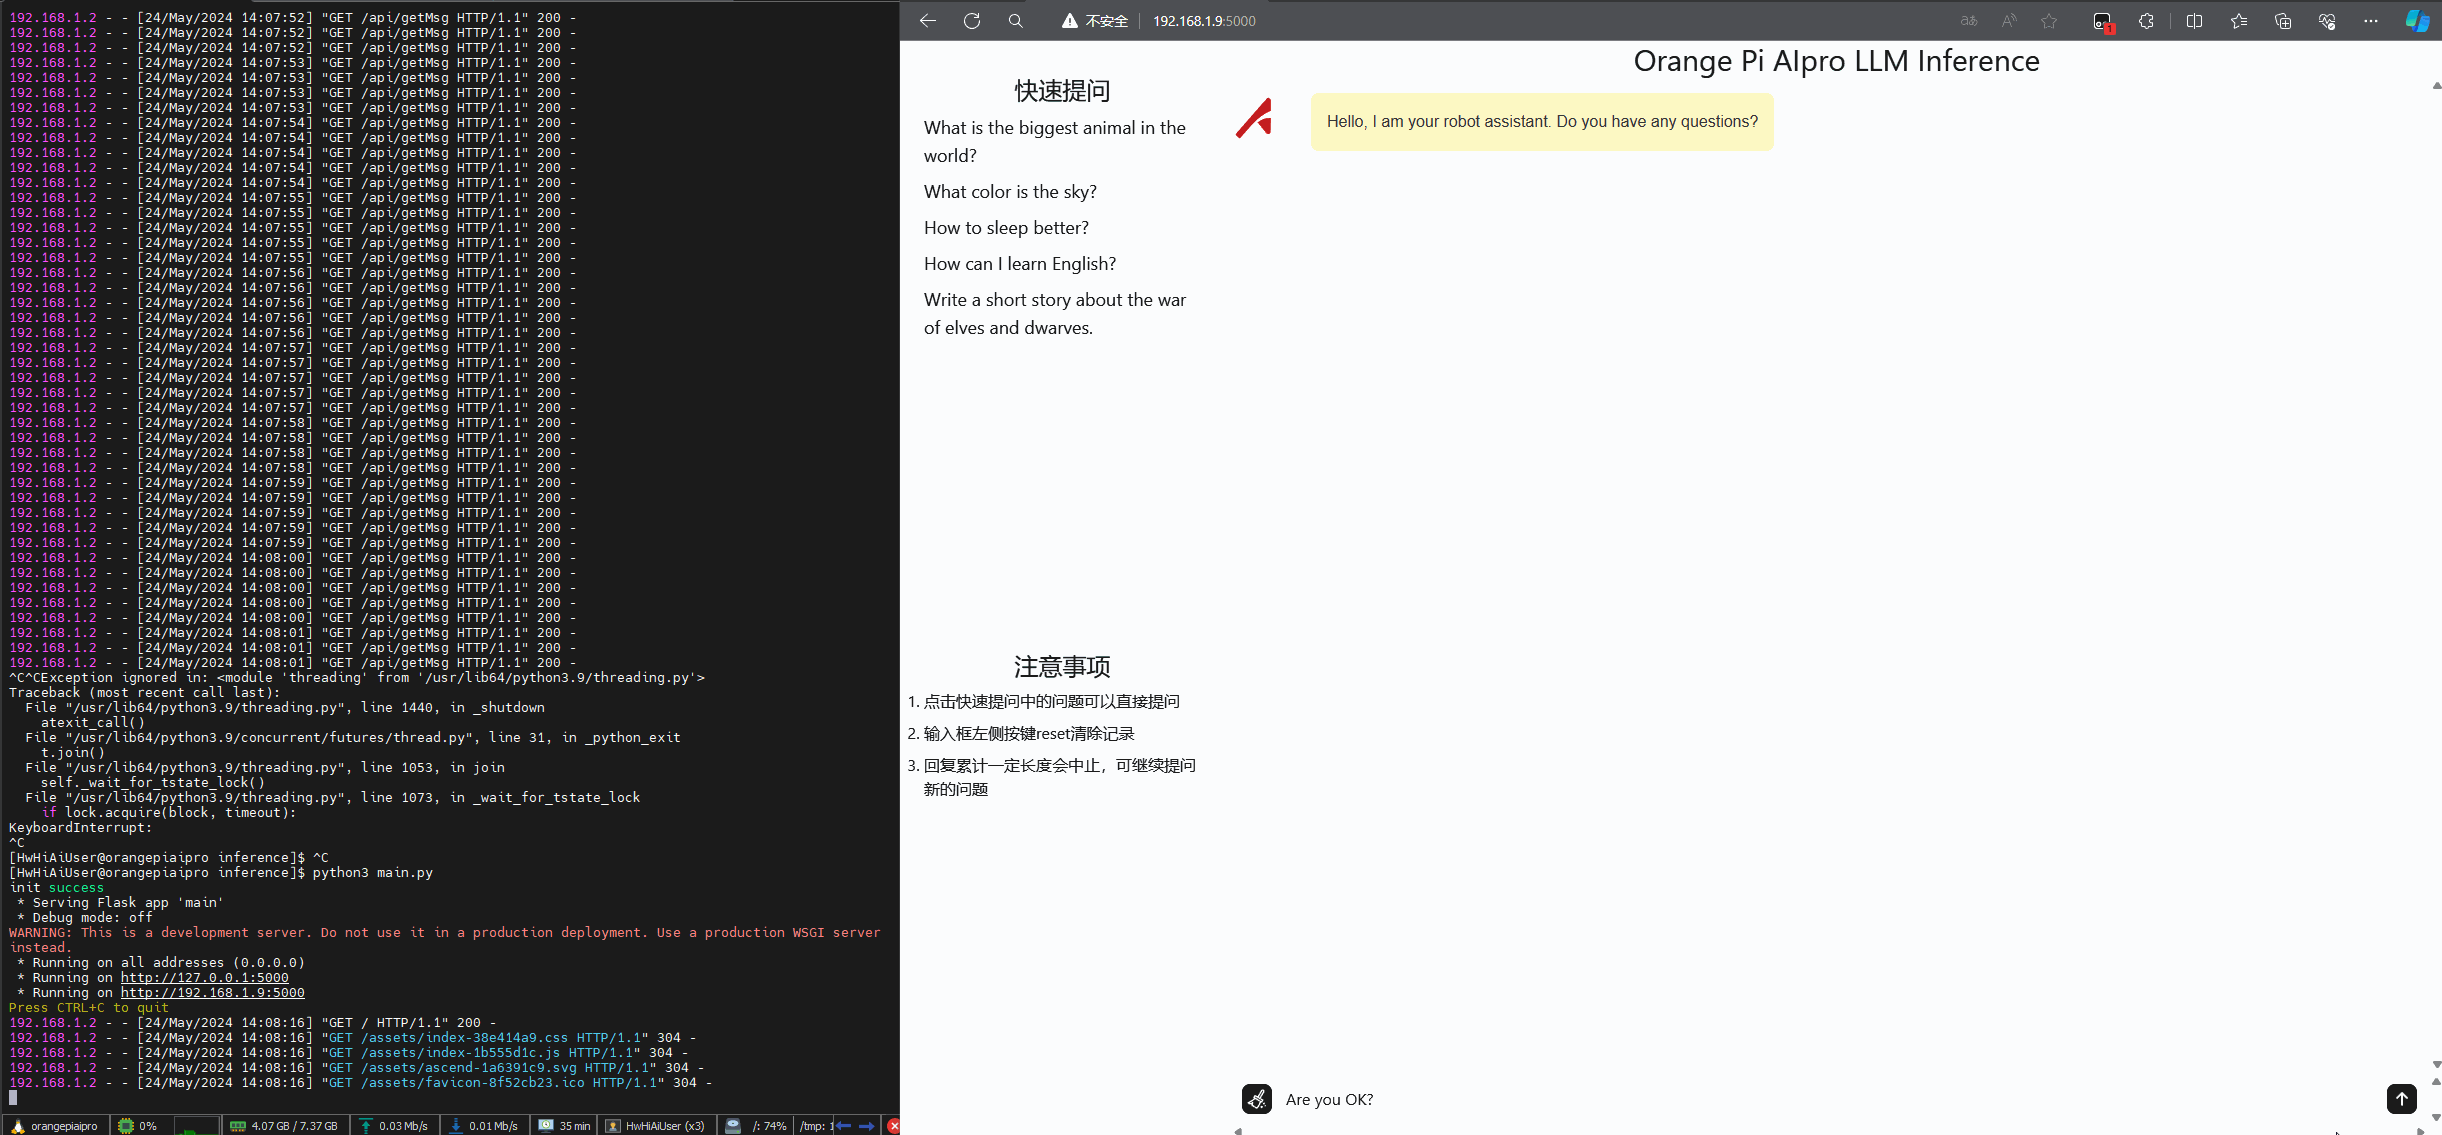Open the Copilot sidebar icon

tap(2417, 21)
